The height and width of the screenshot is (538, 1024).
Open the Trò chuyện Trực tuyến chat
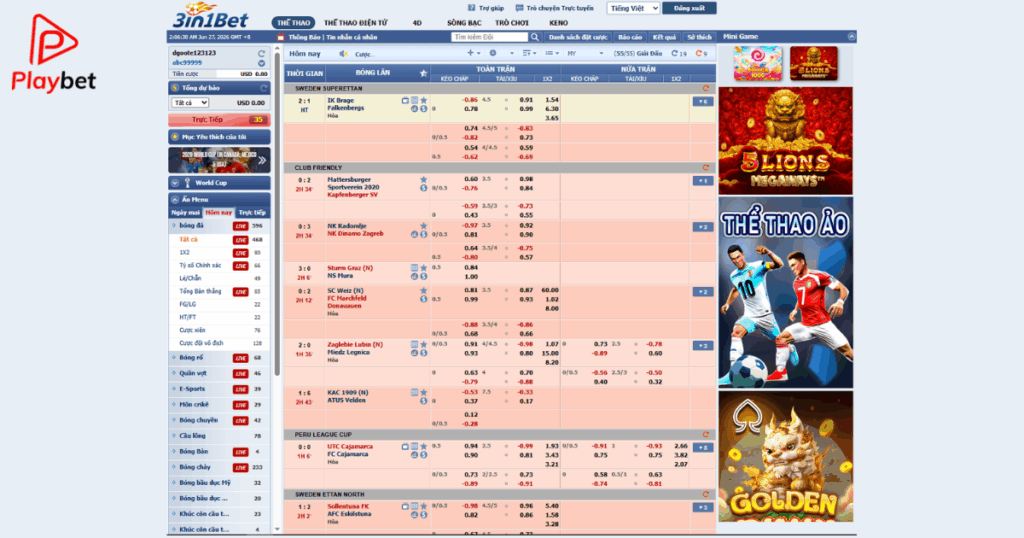tap(554, 8)
